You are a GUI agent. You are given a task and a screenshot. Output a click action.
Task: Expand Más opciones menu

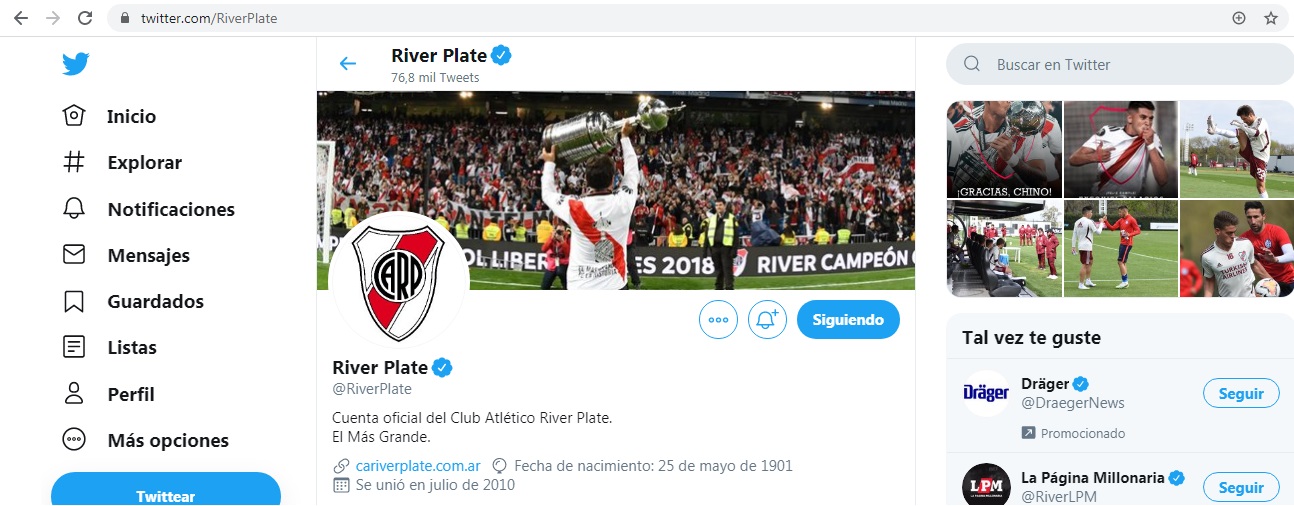[145, 441]
